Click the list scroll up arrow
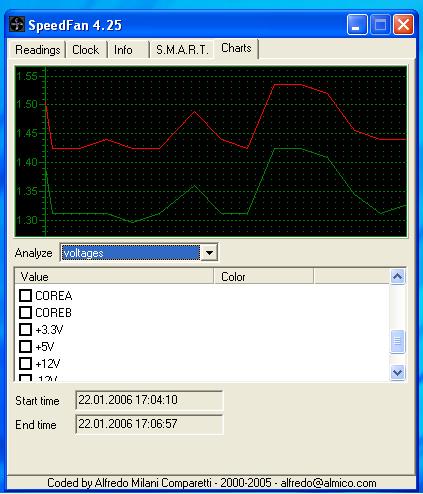This screenshot has height=494, width=423. click(397, 276)
